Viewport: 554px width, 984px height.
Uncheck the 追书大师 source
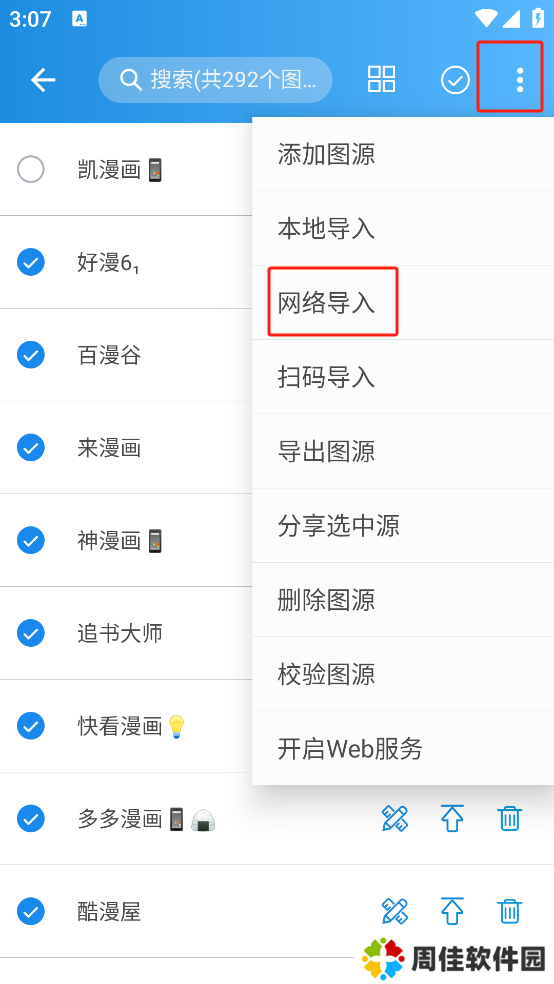click(x=31, y=633)
